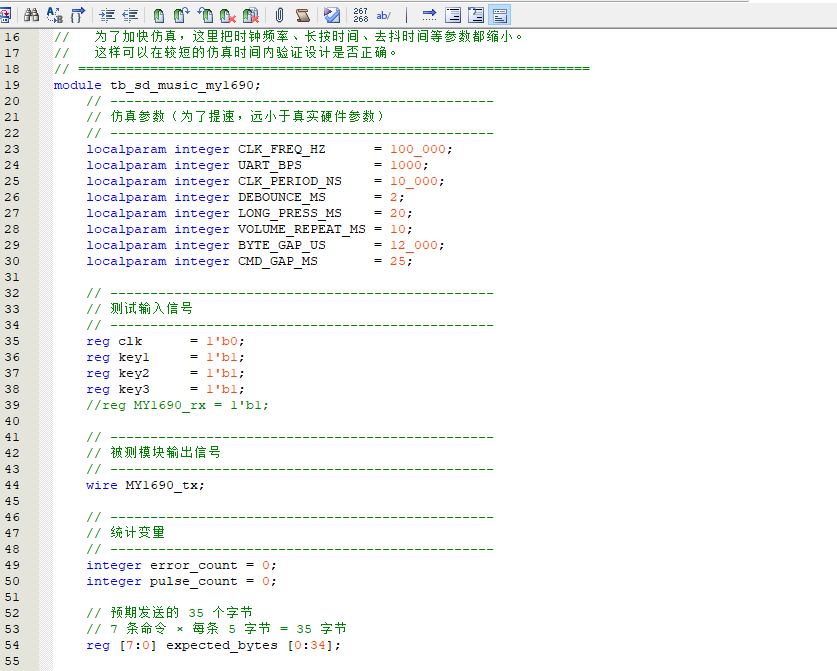The image size is (837, 671).
Task: Click UART_BPS parameter name
Action: pyautogui.click(x=270, y=165)
